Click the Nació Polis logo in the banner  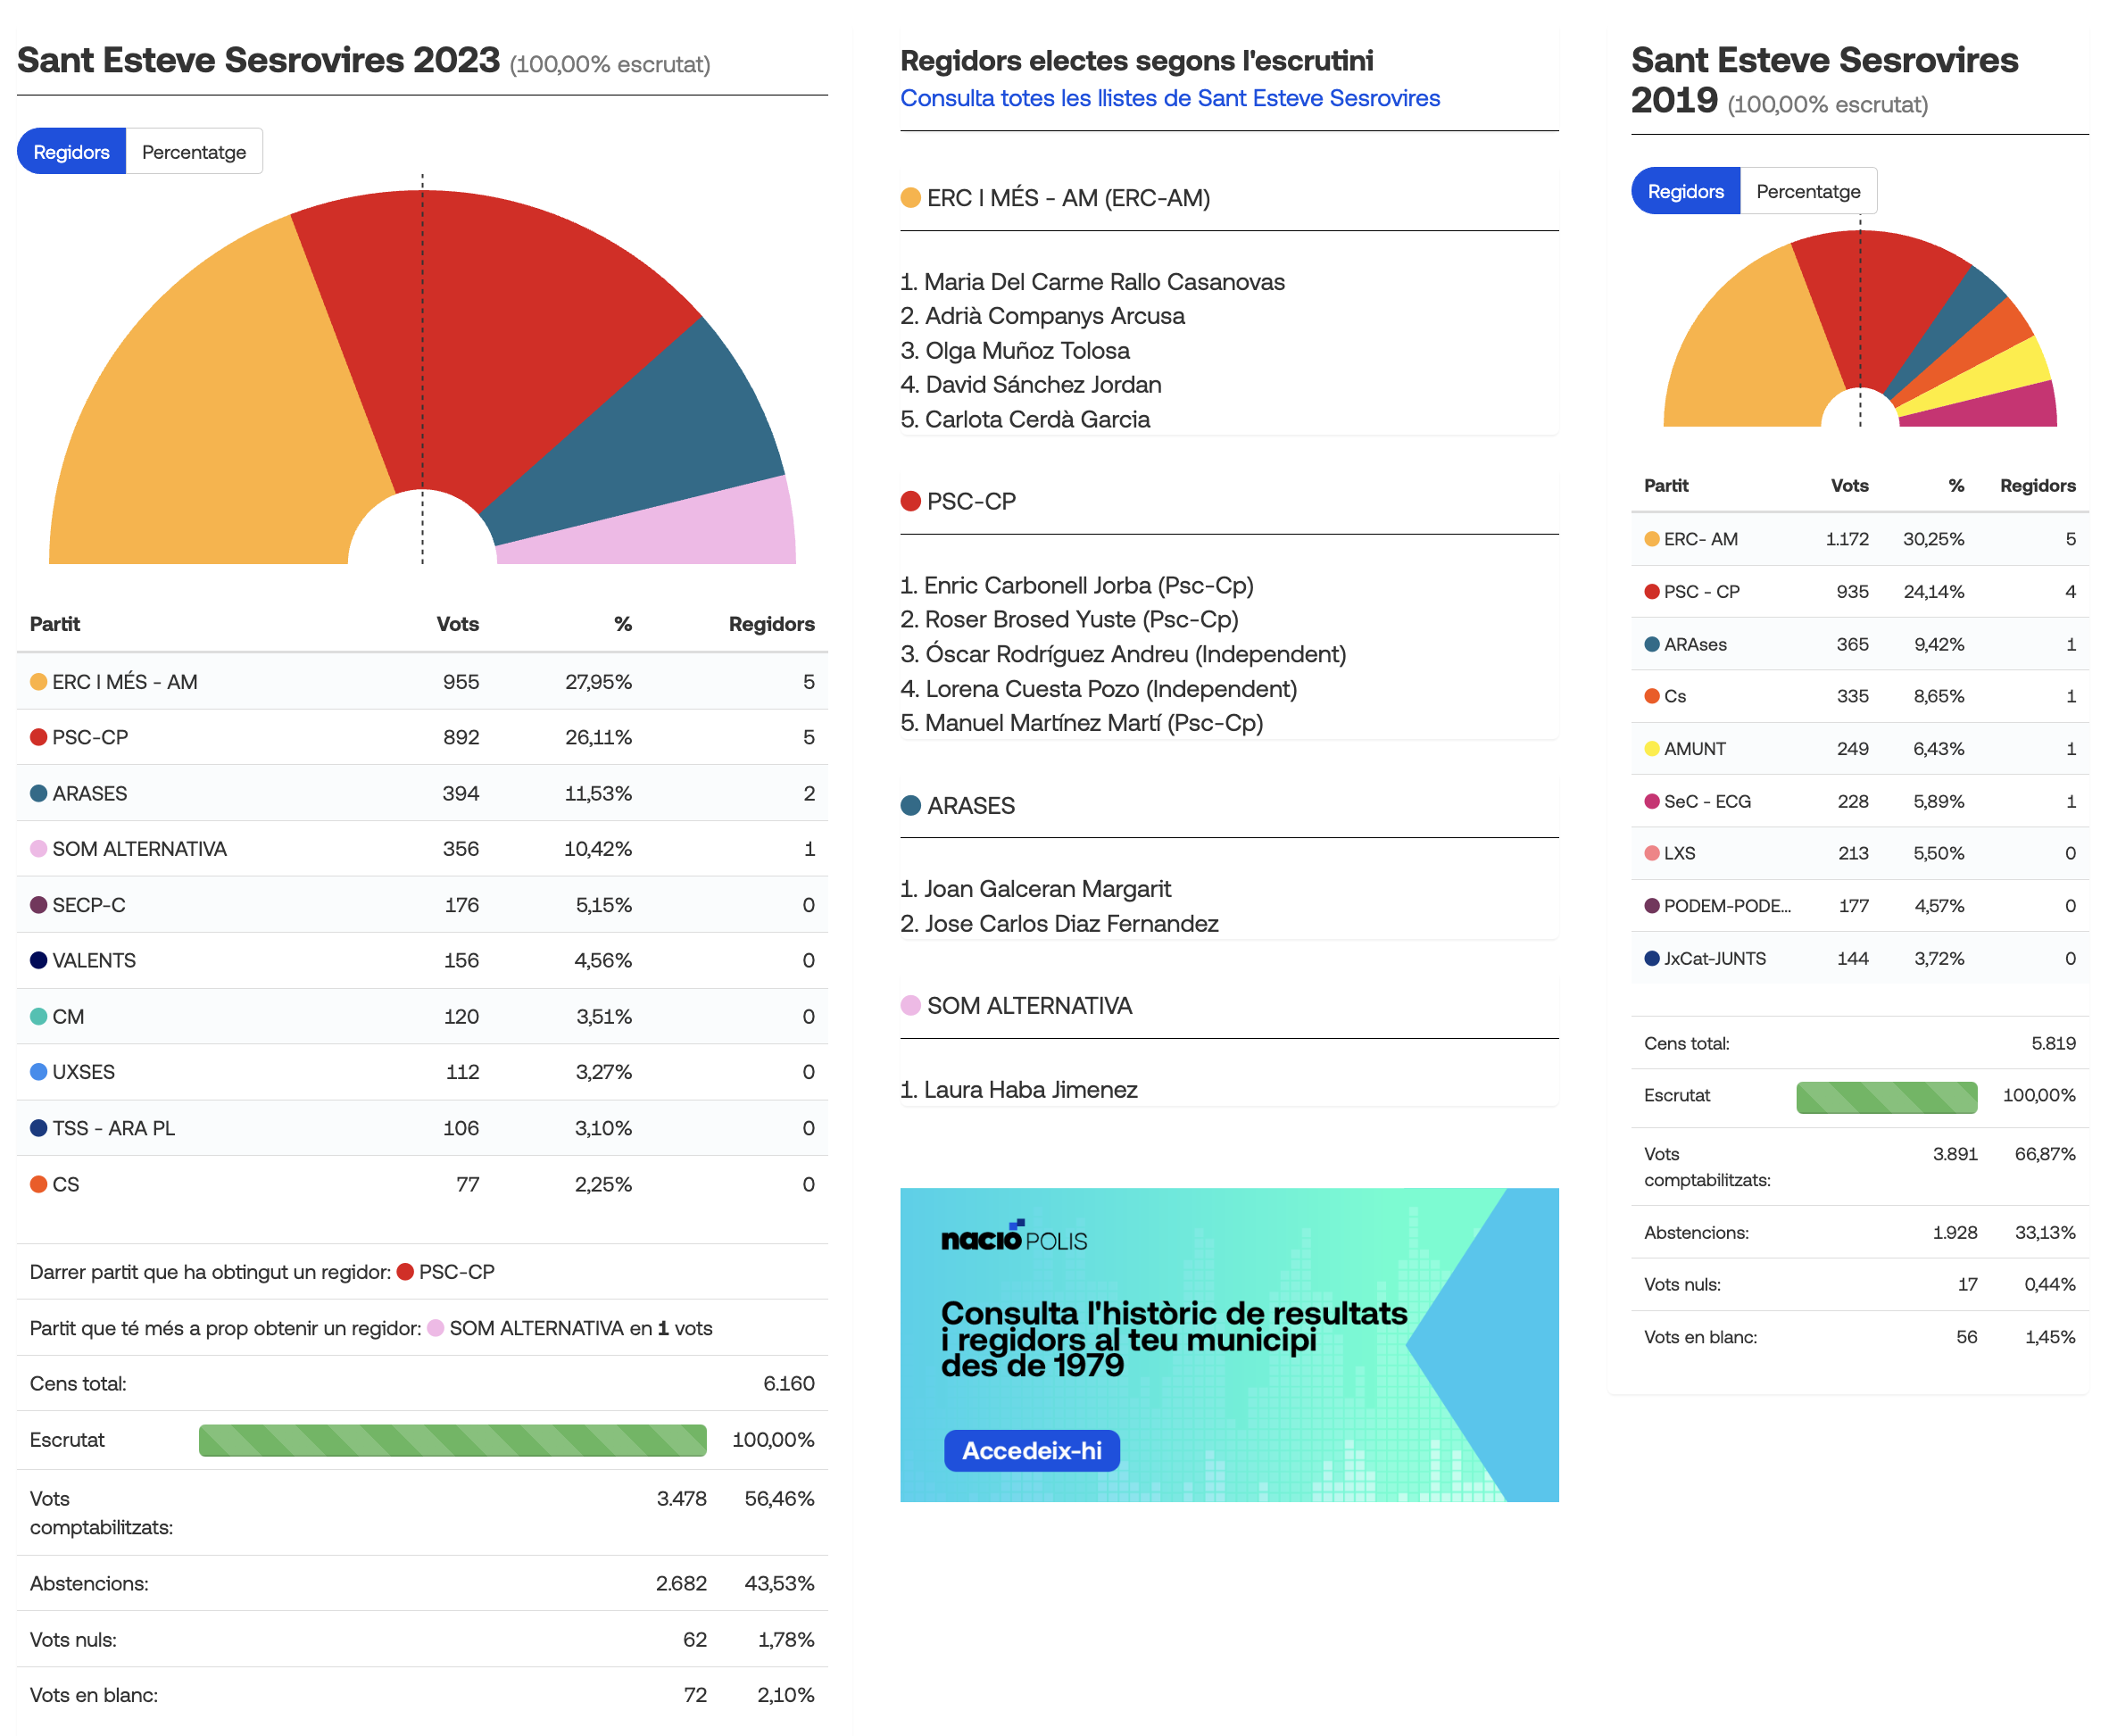click(x=1013, y=1236)
